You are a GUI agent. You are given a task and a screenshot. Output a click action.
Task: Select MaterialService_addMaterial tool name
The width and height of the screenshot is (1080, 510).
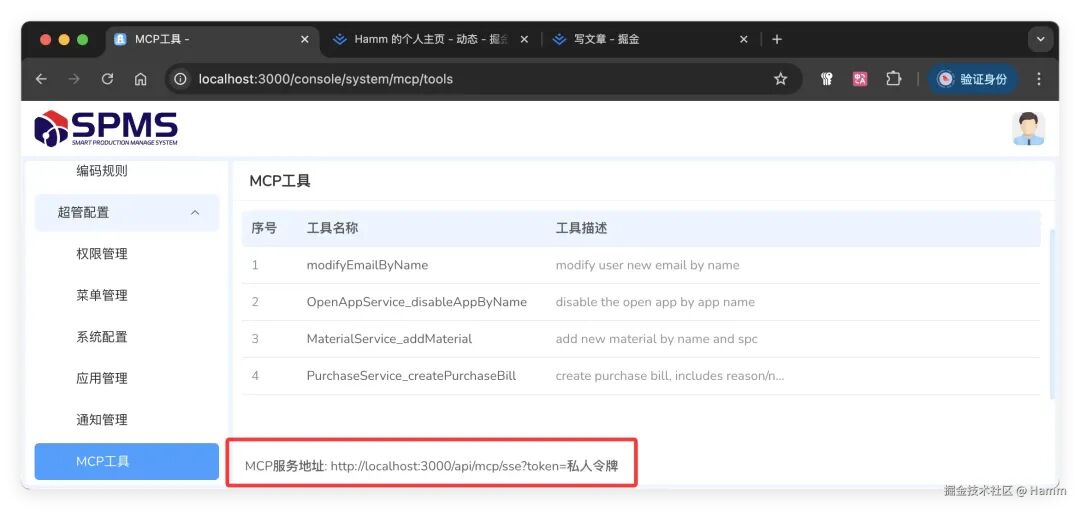pos(389,338)
